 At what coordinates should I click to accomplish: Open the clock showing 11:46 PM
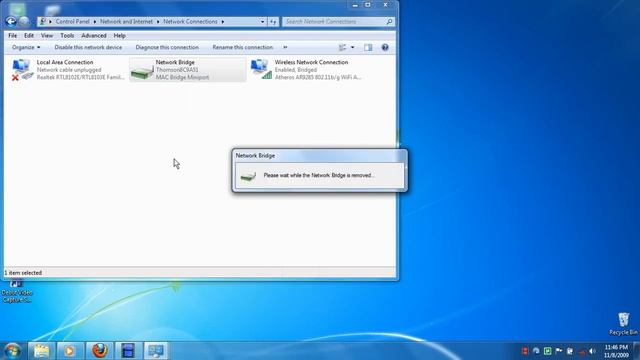[x=616, y=351]
